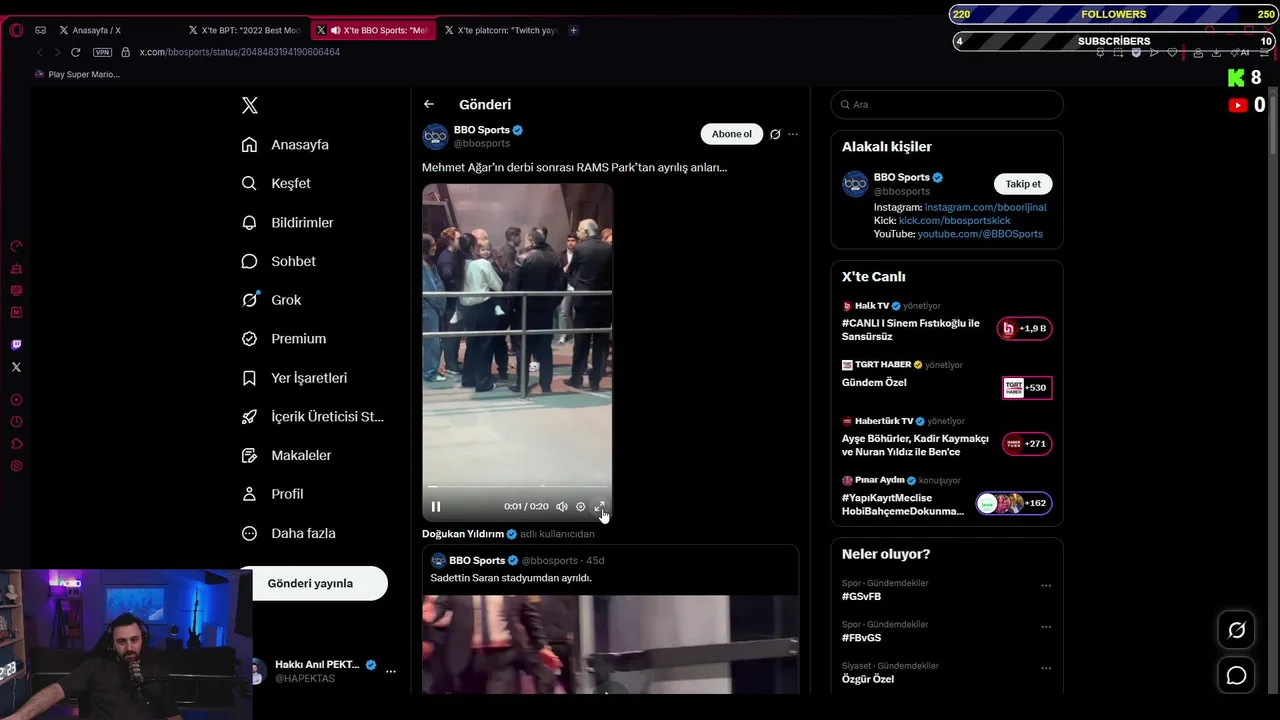Click the Grok icon beside Abone ol

[775, 134]
